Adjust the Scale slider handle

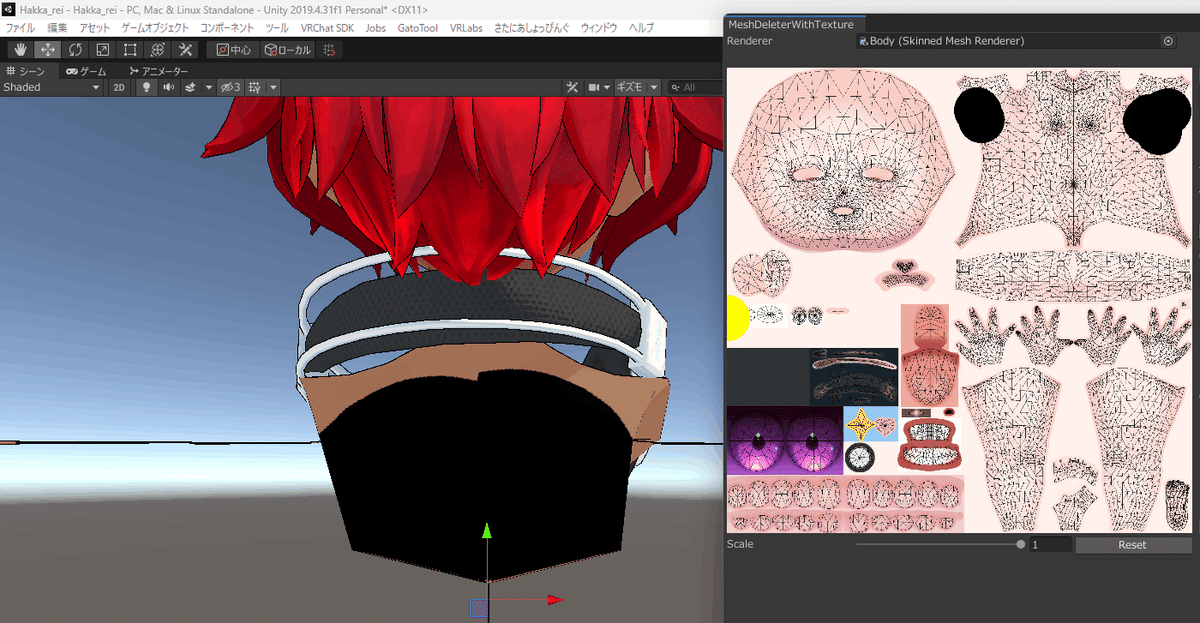pos(1020,545)
